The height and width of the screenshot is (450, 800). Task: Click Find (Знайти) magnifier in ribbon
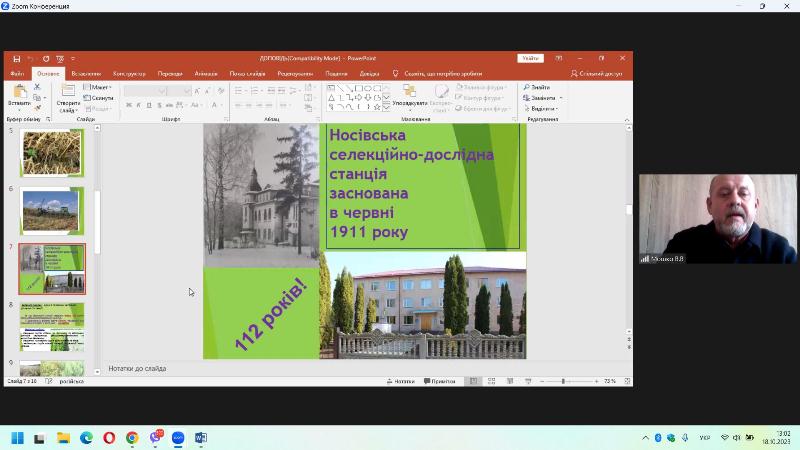point(537,87)
